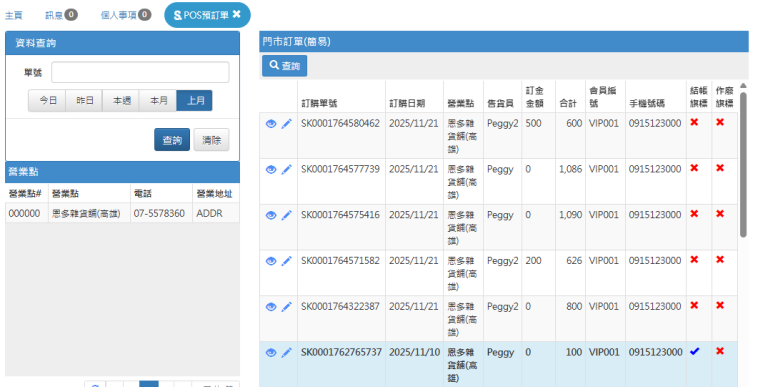View order SK0001764577739 with eye icon
The width and height of the screenshot is (768, 387).
click(271, 169)
